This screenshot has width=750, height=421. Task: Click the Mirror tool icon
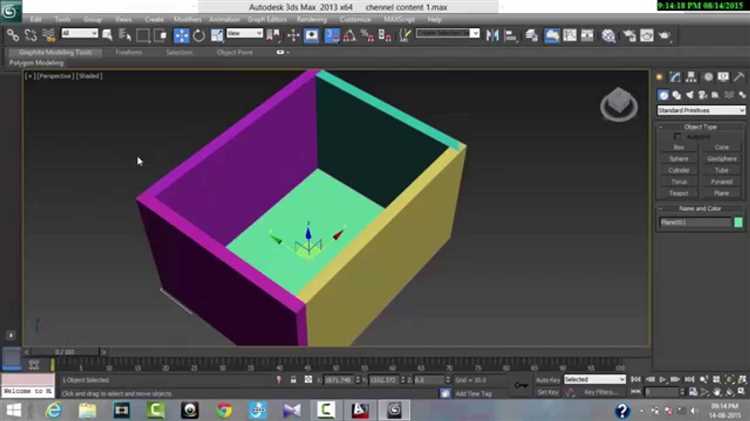pyautogui.click(x=491, y=35)
